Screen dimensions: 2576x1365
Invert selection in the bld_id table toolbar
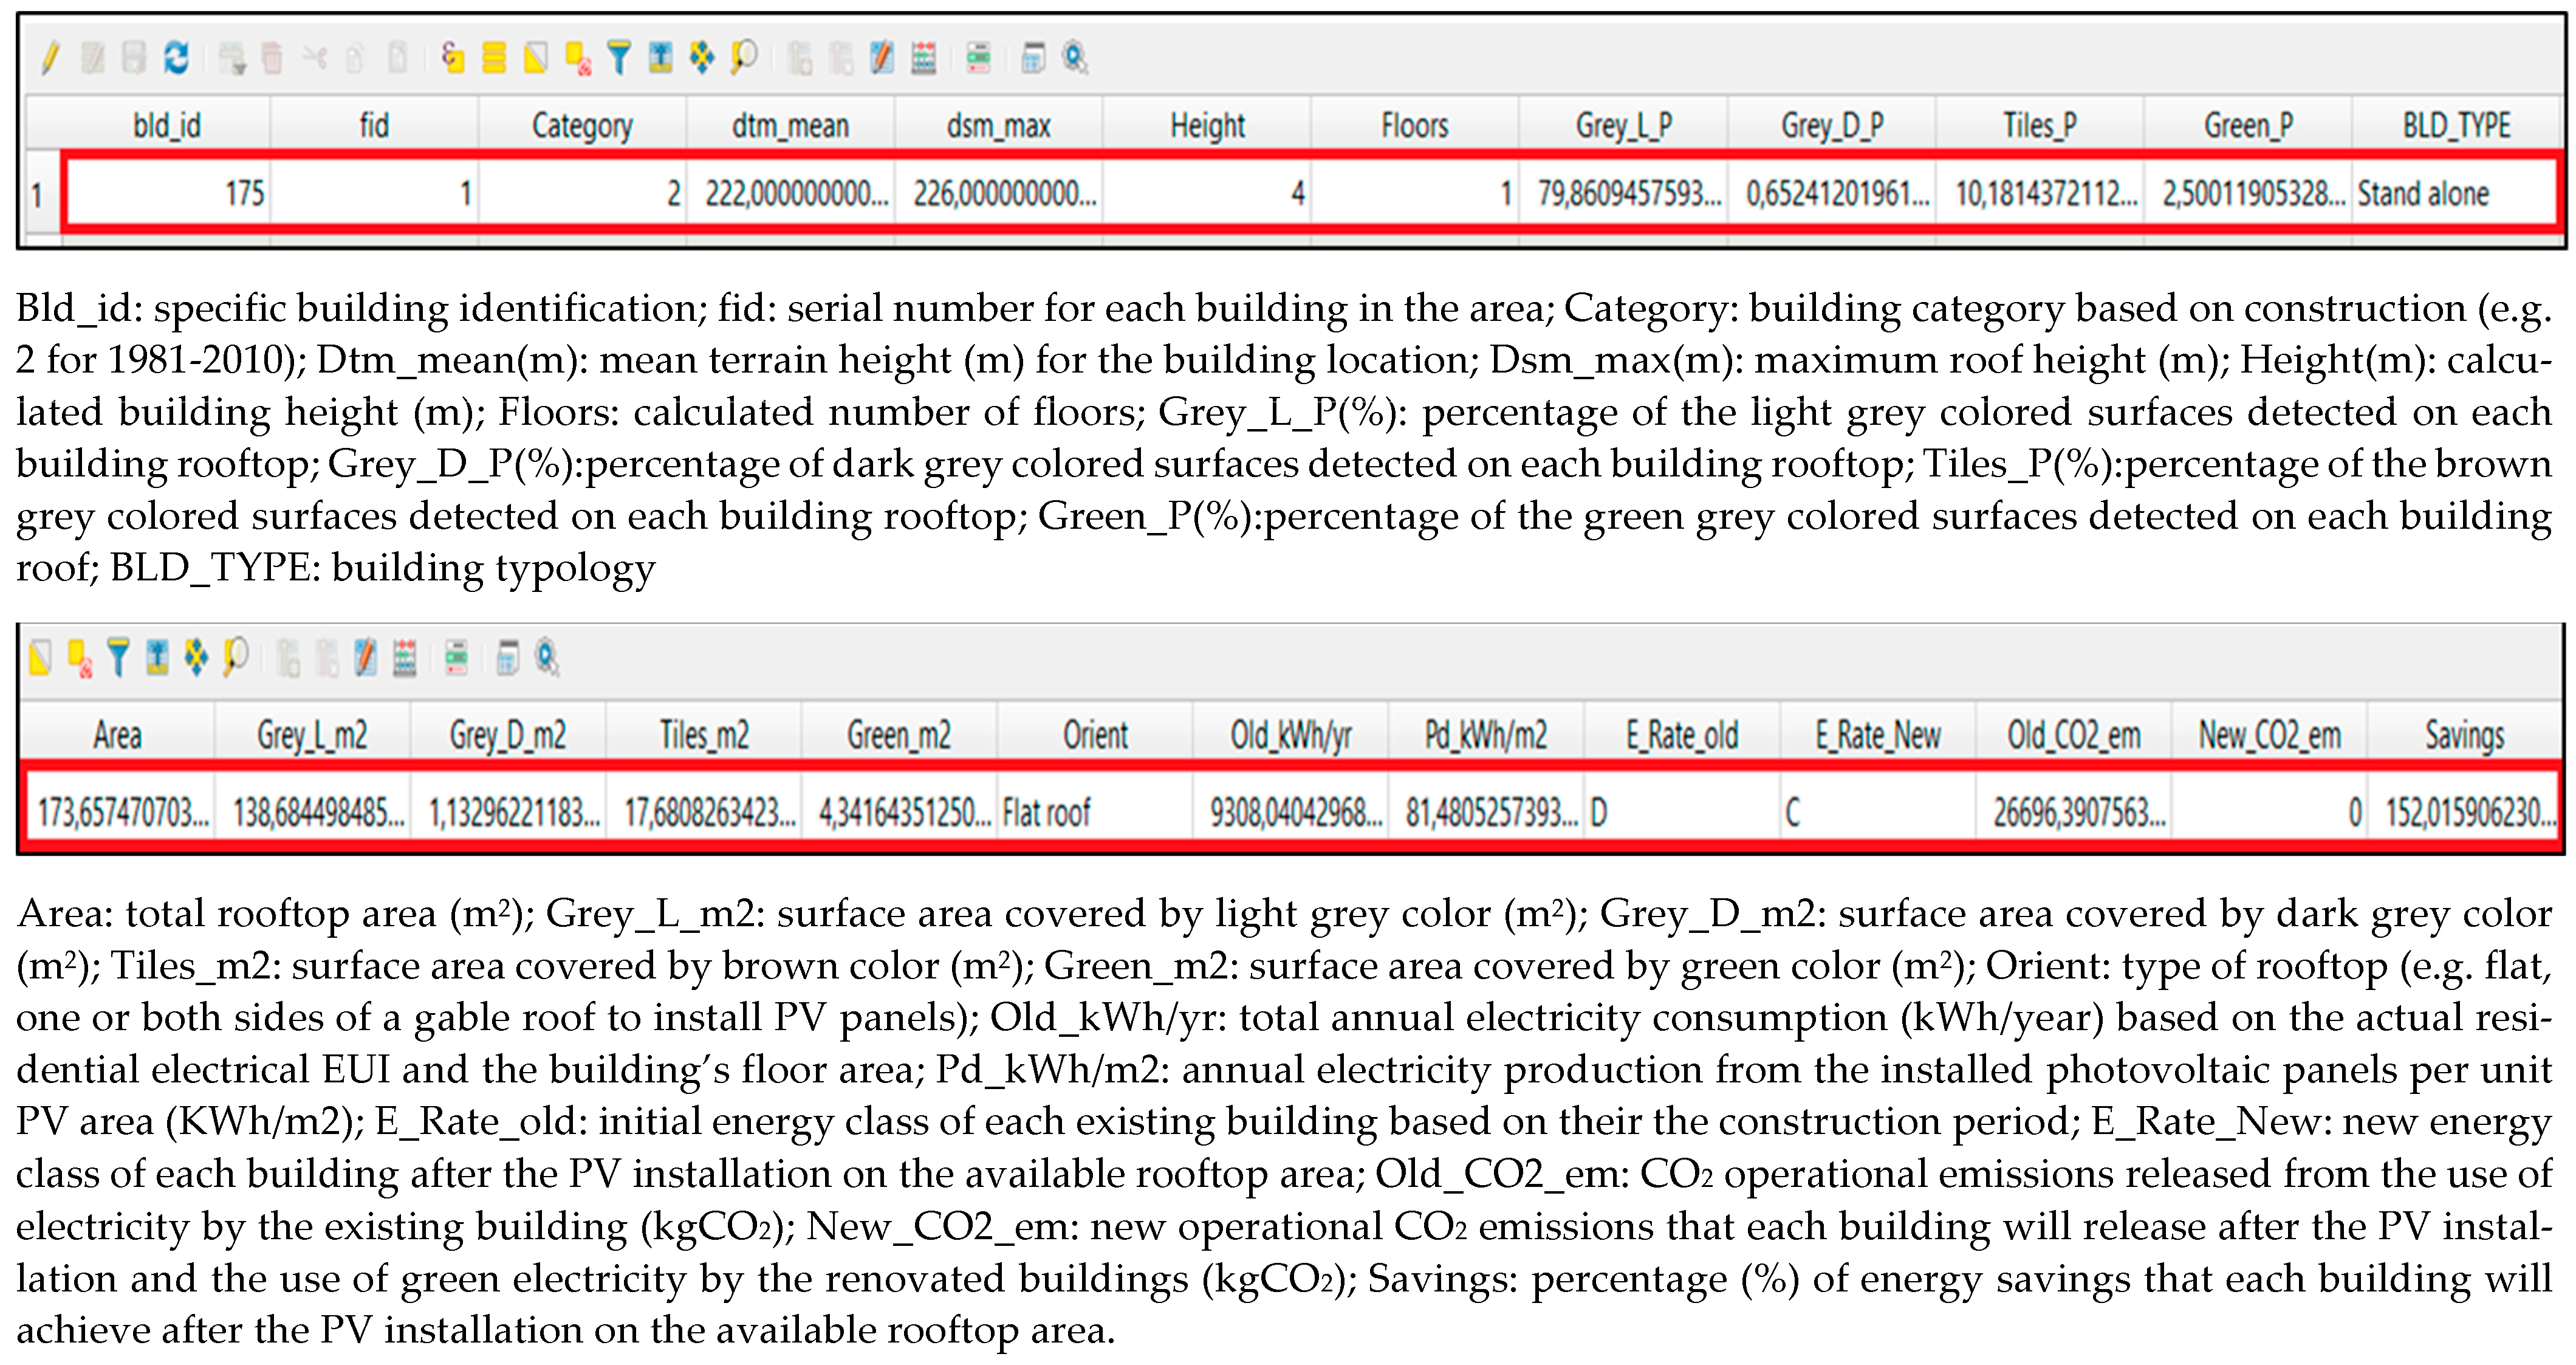[536, 58]
